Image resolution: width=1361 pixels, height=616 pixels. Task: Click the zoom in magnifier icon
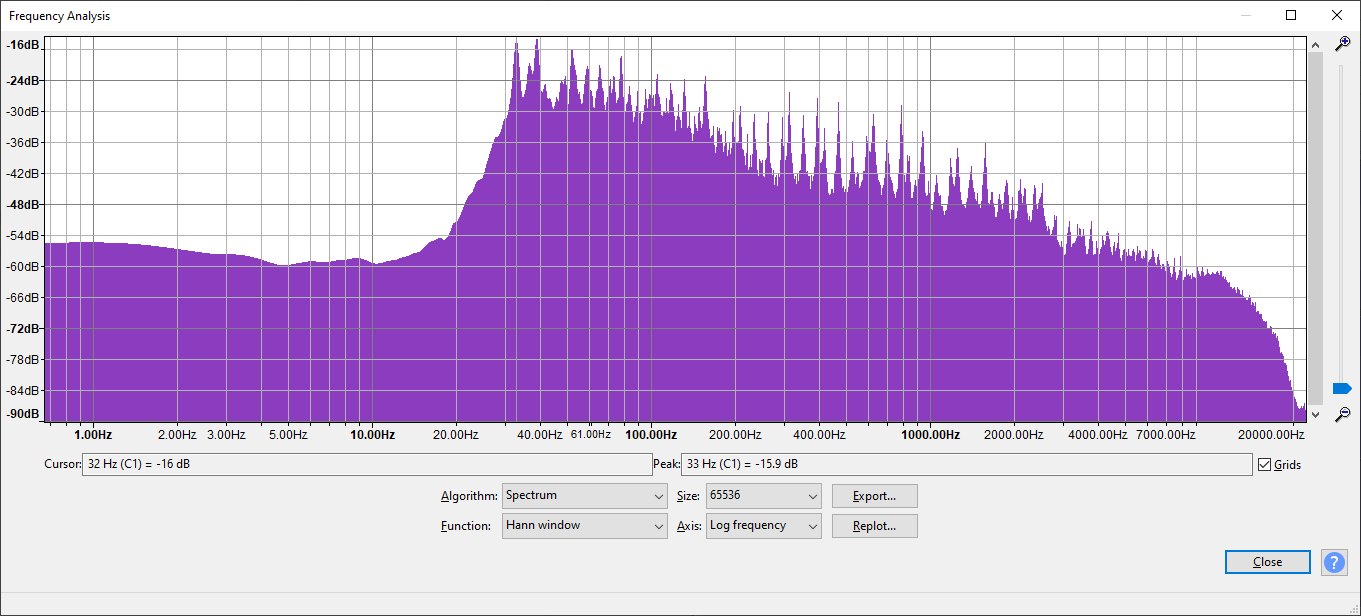[x=1343, y=43]
